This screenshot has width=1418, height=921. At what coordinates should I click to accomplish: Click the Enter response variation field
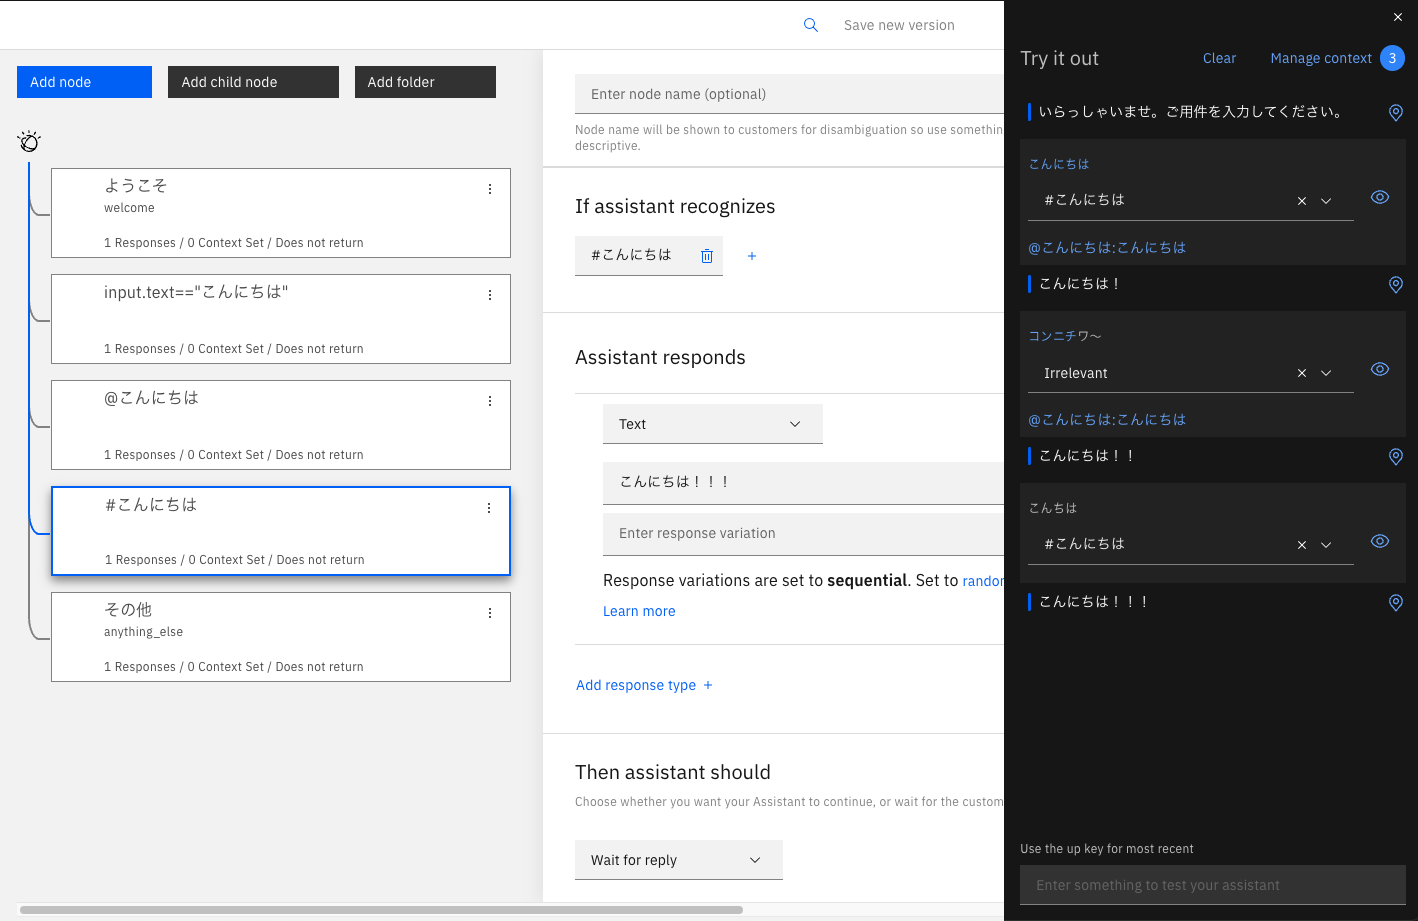[x=803, y=534]
